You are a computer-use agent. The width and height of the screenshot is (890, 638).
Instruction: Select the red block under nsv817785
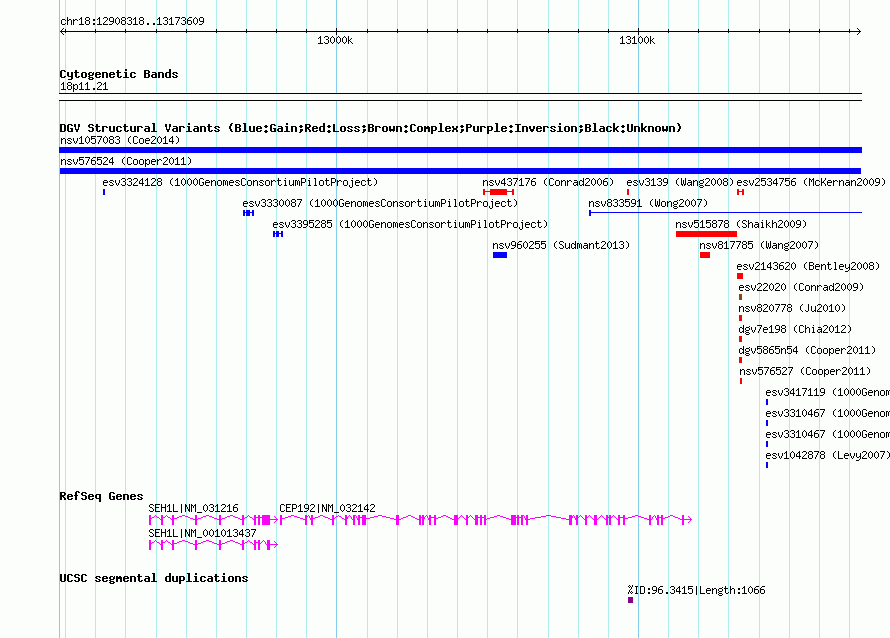click(705, 255)
